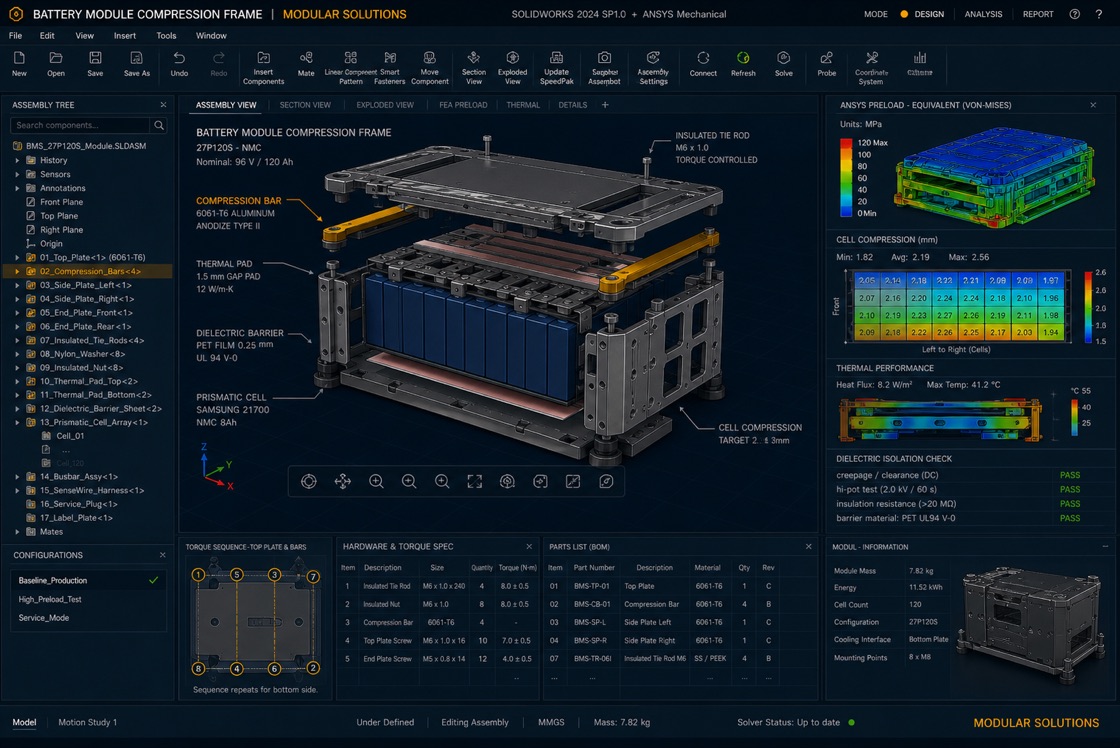Click the first orbit icon in viewport toolbar
Screen dimensions: 1120x748
click(x=309, y=482)
